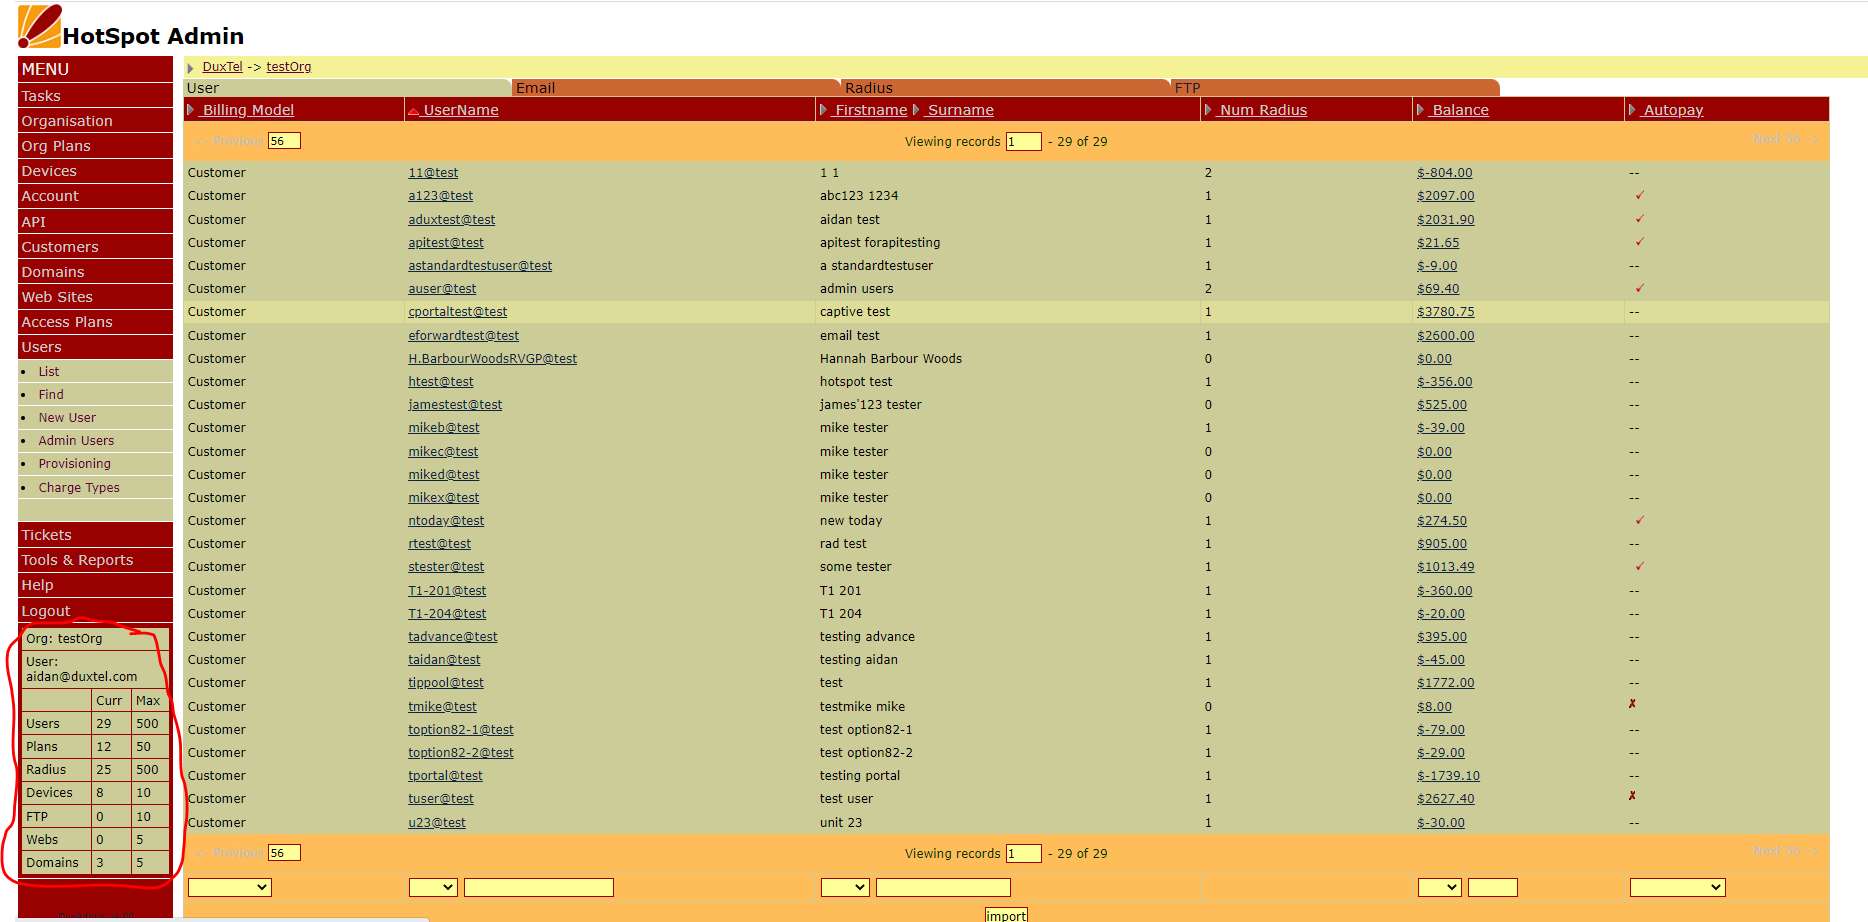Open the Customers menu item
The height and width of the screenshot is (922, 1868).
[95, 247]
